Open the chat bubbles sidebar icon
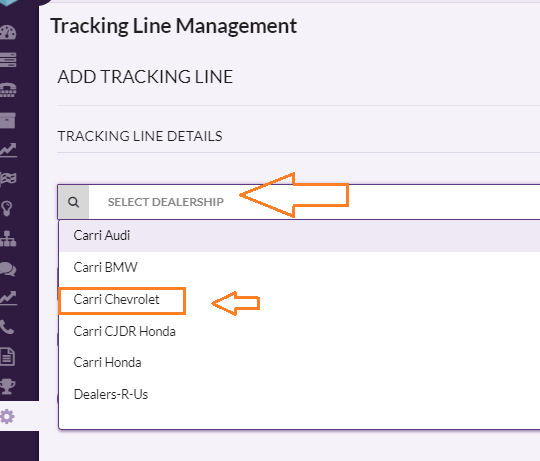The height and width of the screenshot is (461, 540). pyautogui.click(x=8, y=269)
